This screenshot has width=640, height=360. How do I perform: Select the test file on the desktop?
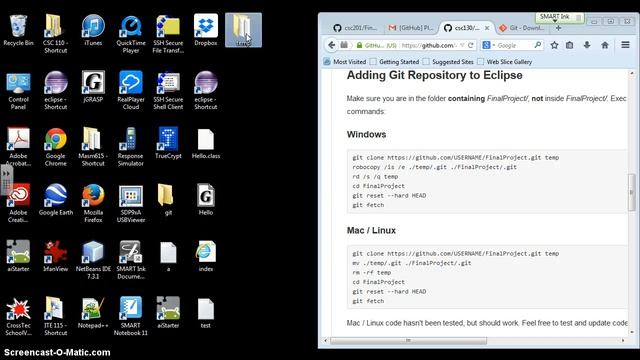[206, 312]
